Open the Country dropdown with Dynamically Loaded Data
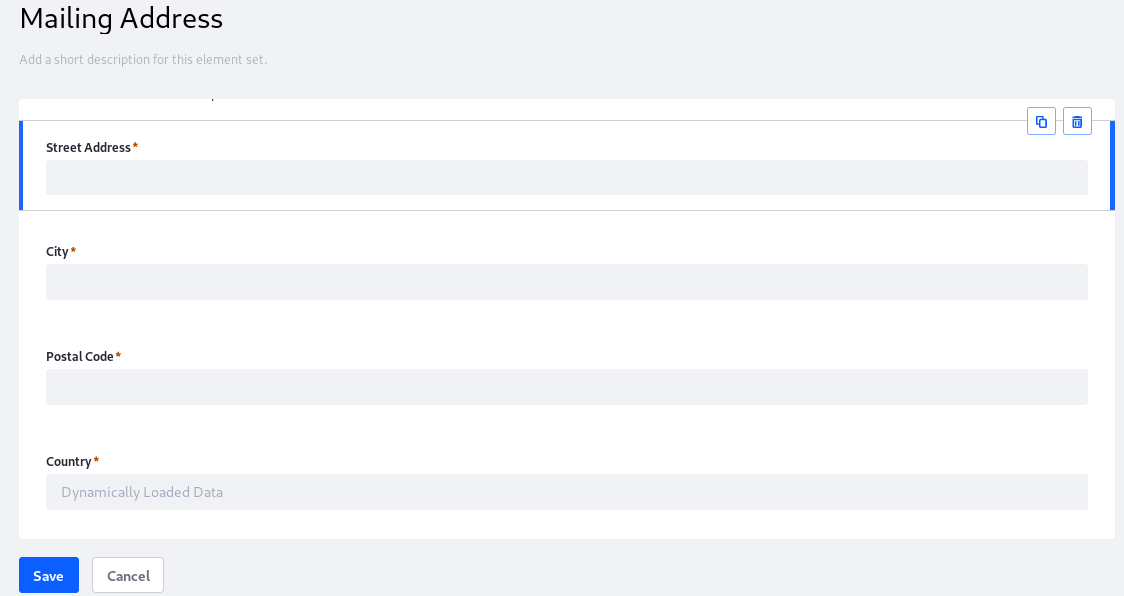The width and height of the screenshot is (1124, 596). 566,492
